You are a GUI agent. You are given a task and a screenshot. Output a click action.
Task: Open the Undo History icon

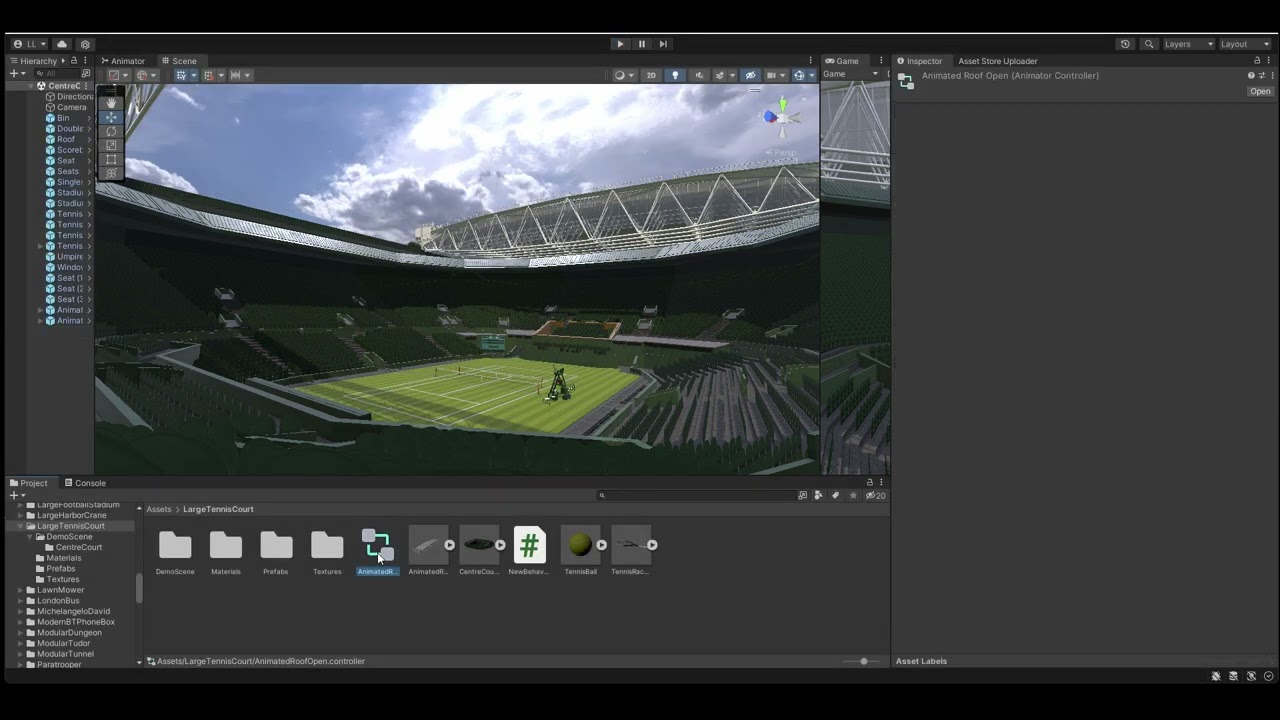[x=1125, y=44]
